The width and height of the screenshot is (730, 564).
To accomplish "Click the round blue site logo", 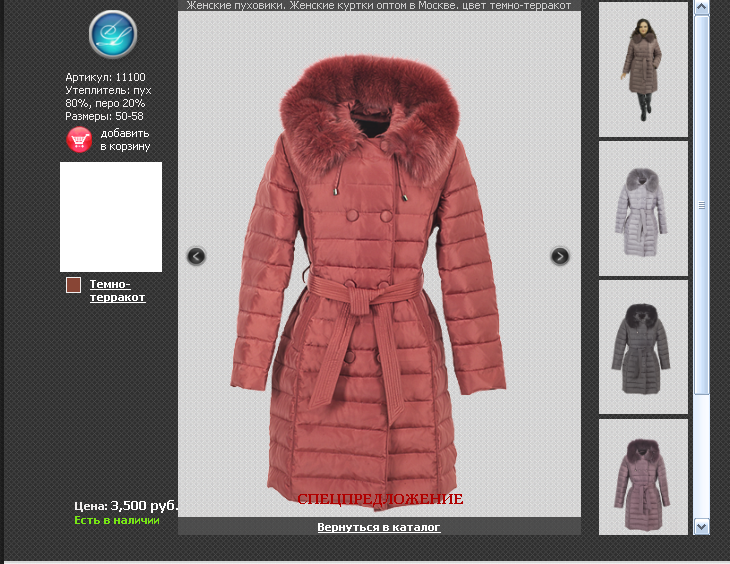I will click(113, 34).
